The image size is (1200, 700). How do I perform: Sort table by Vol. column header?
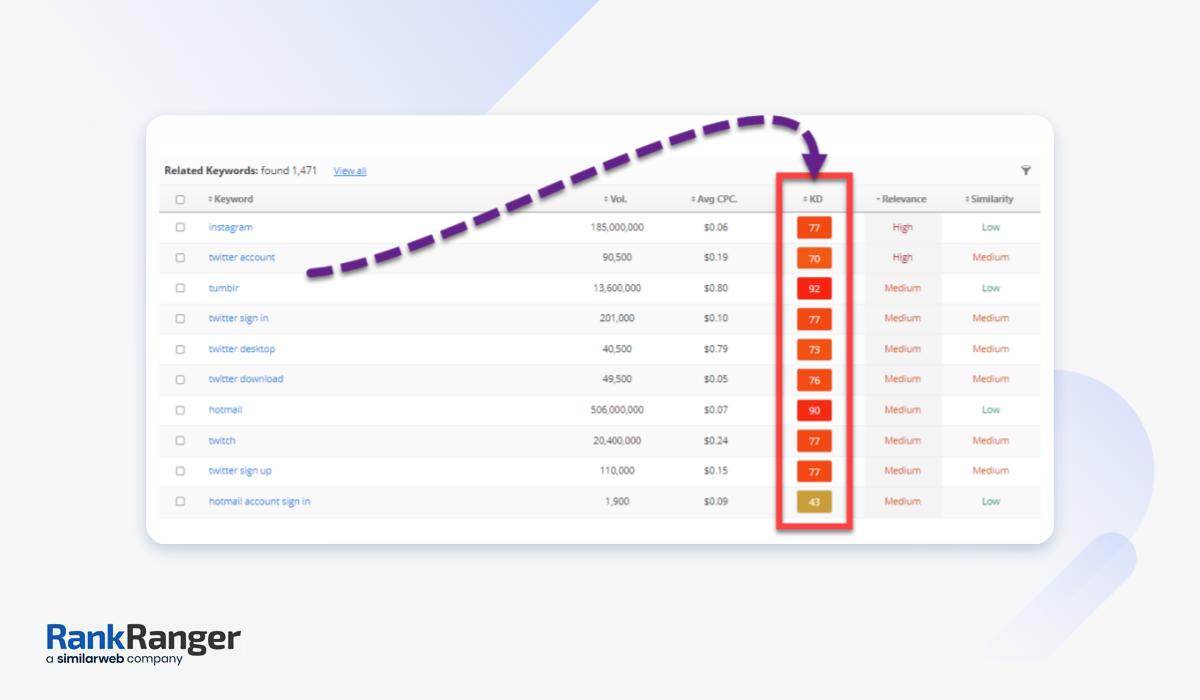[617, 199]
